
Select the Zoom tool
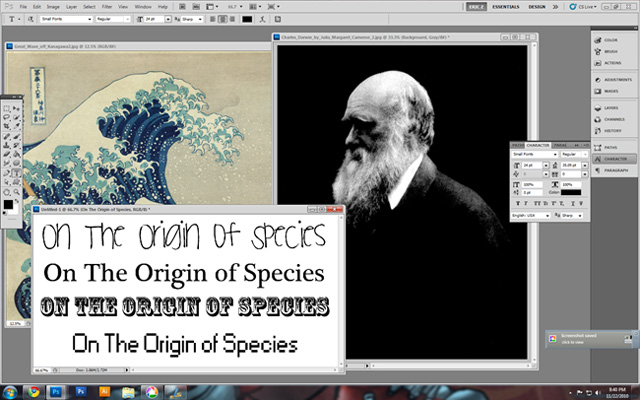[16, 192]
